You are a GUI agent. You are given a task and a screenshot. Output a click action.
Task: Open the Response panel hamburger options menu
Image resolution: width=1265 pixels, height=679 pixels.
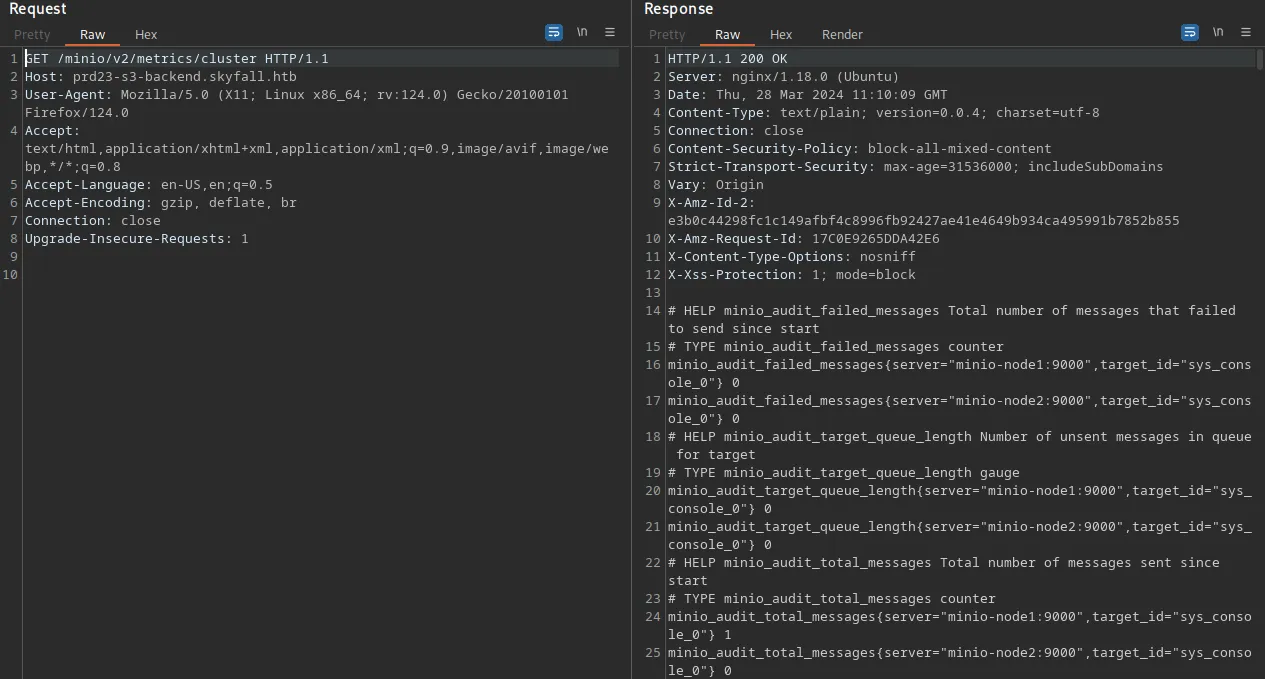pos(1246,33)
